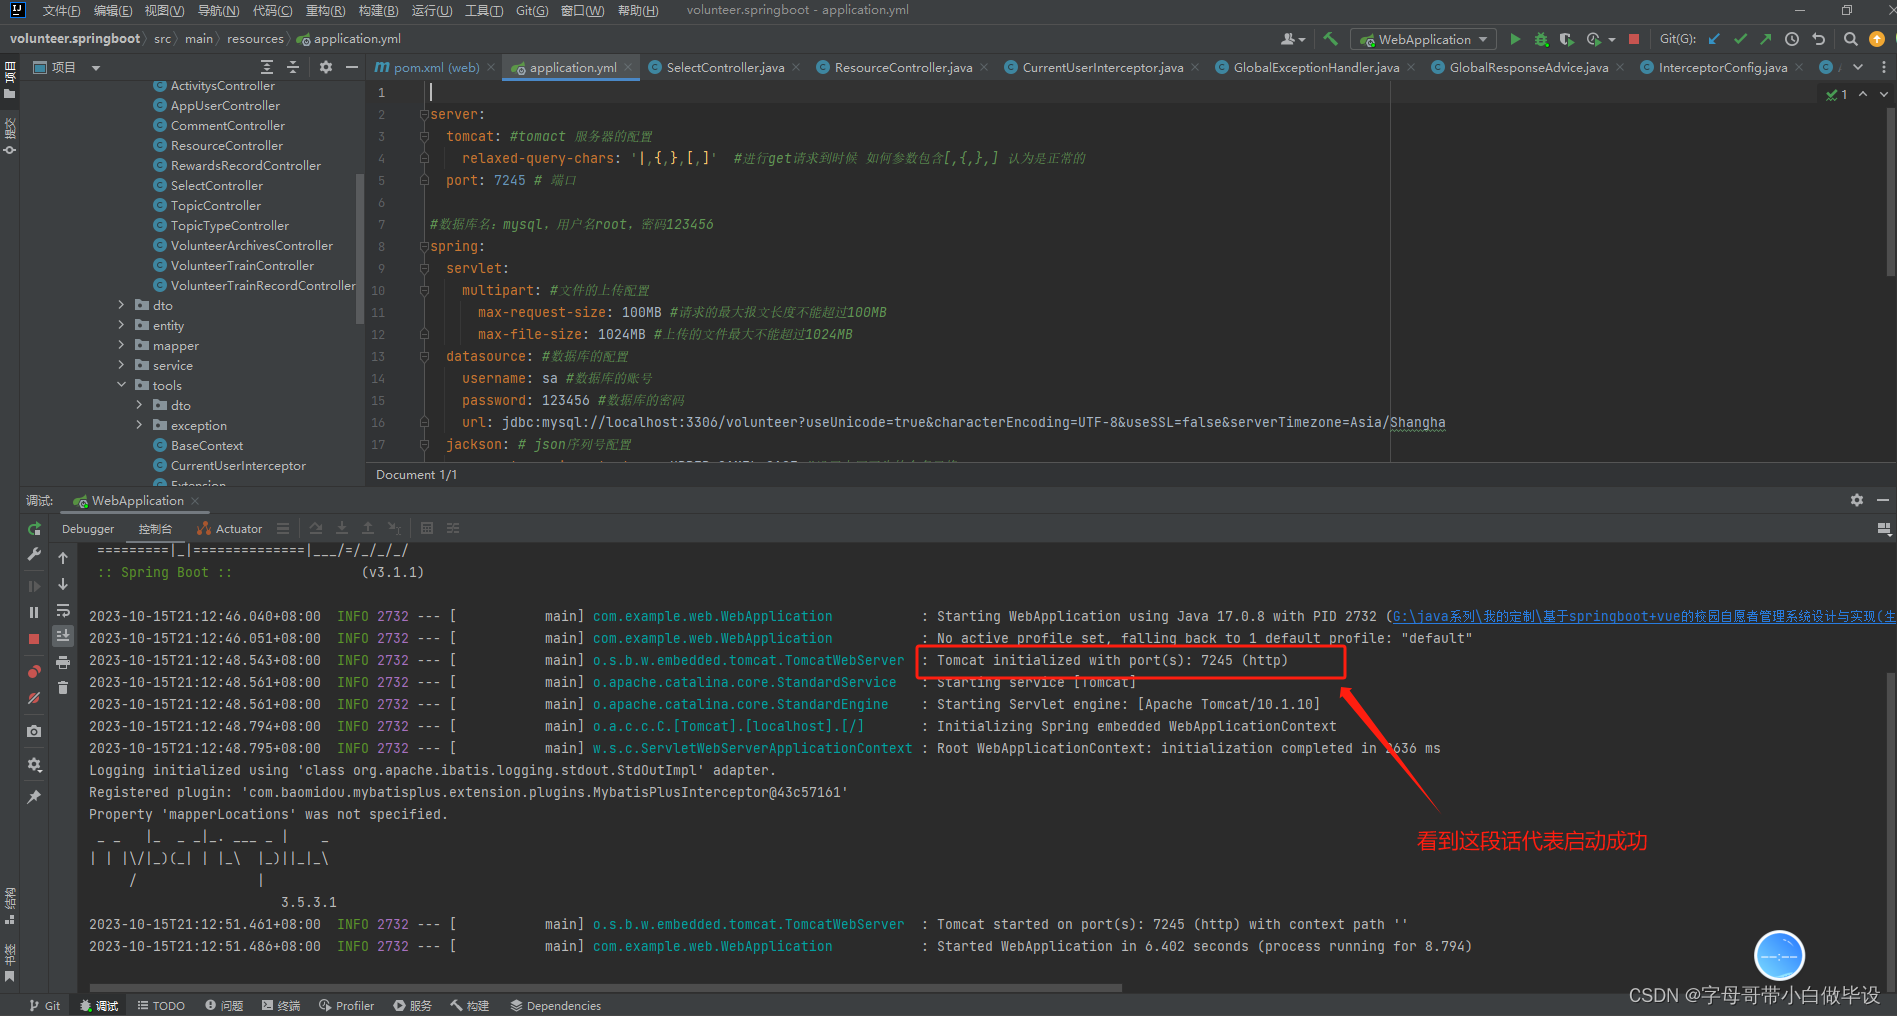
Task: Pin the debug tab
Action: pos(34,797)
